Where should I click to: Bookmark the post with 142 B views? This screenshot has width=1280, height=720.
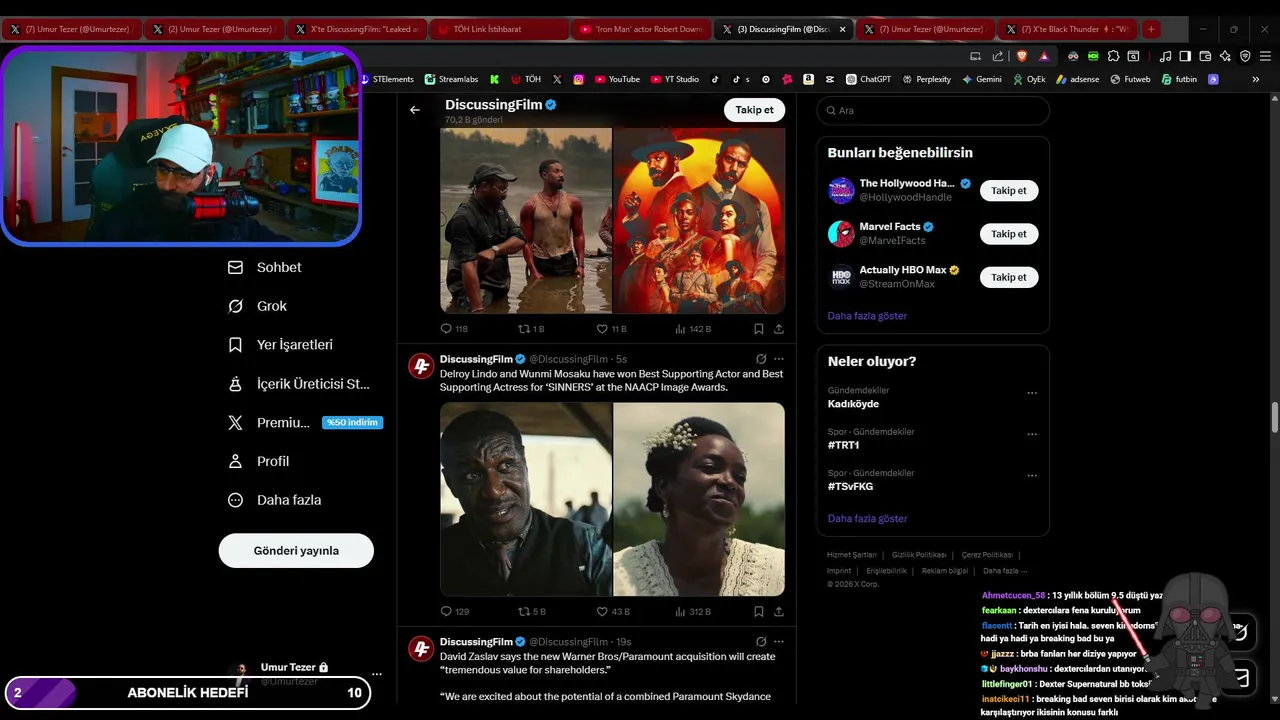coord(759,328)
